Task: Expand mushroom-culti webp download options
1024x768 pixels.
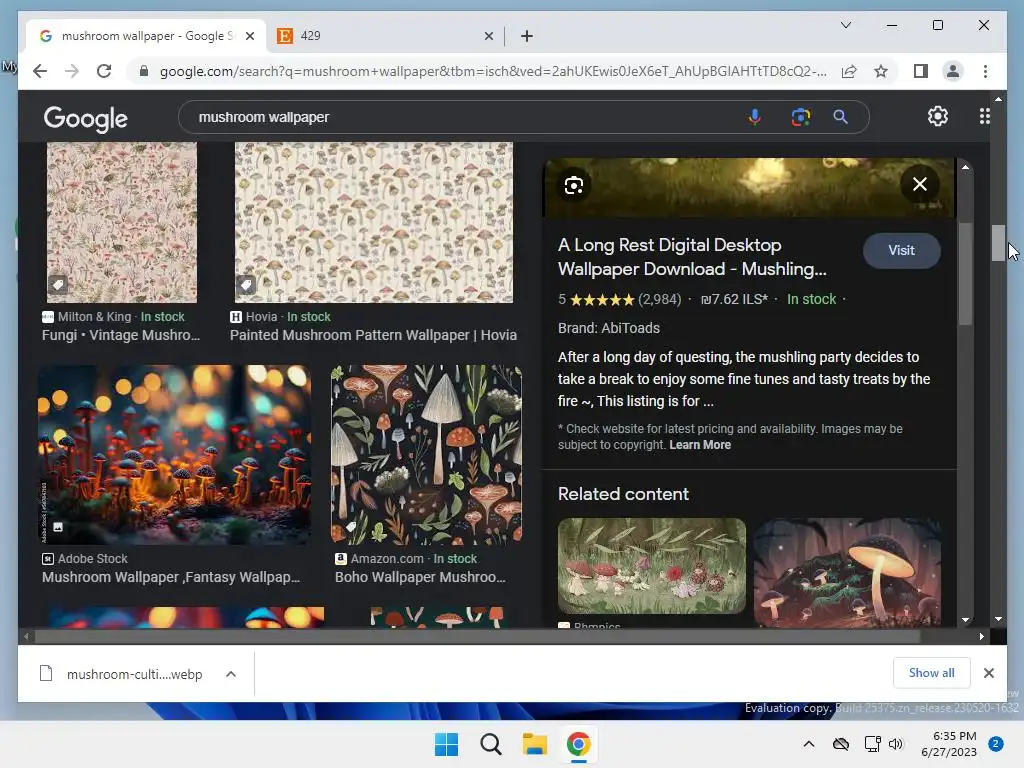Action: pyautogui.click(x=231, y=674)
